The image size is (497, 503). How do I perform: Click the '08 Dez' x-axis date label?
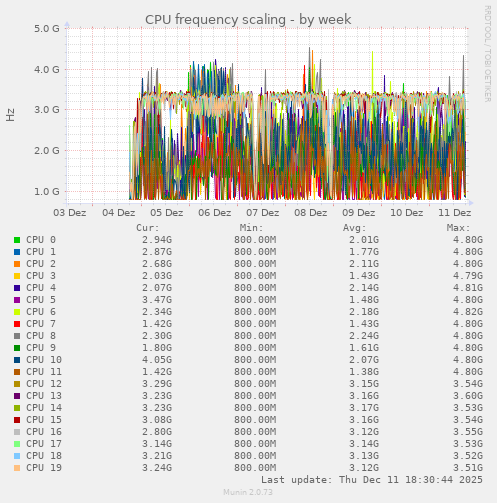[311, 213]
